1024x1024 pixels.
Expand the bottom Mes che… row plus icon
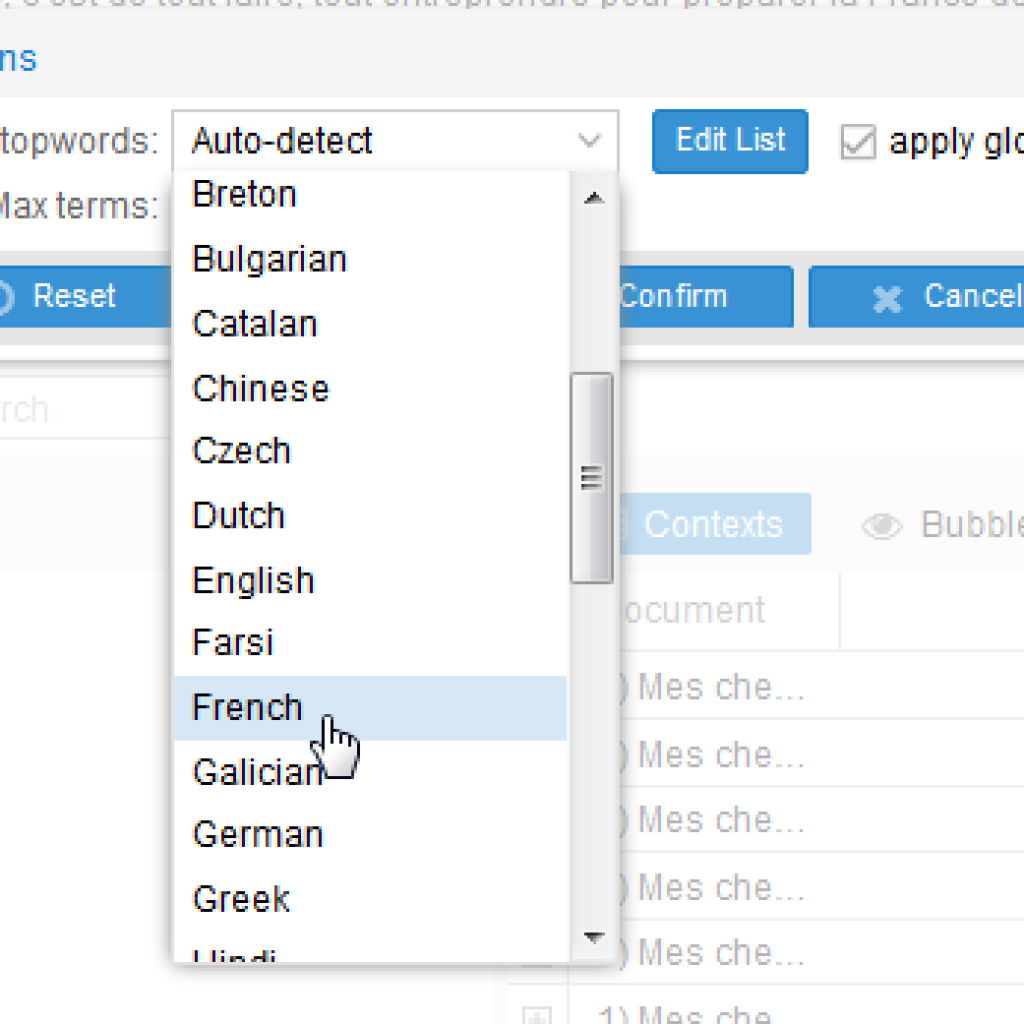pyautogui.click(x=537, y=1015)
